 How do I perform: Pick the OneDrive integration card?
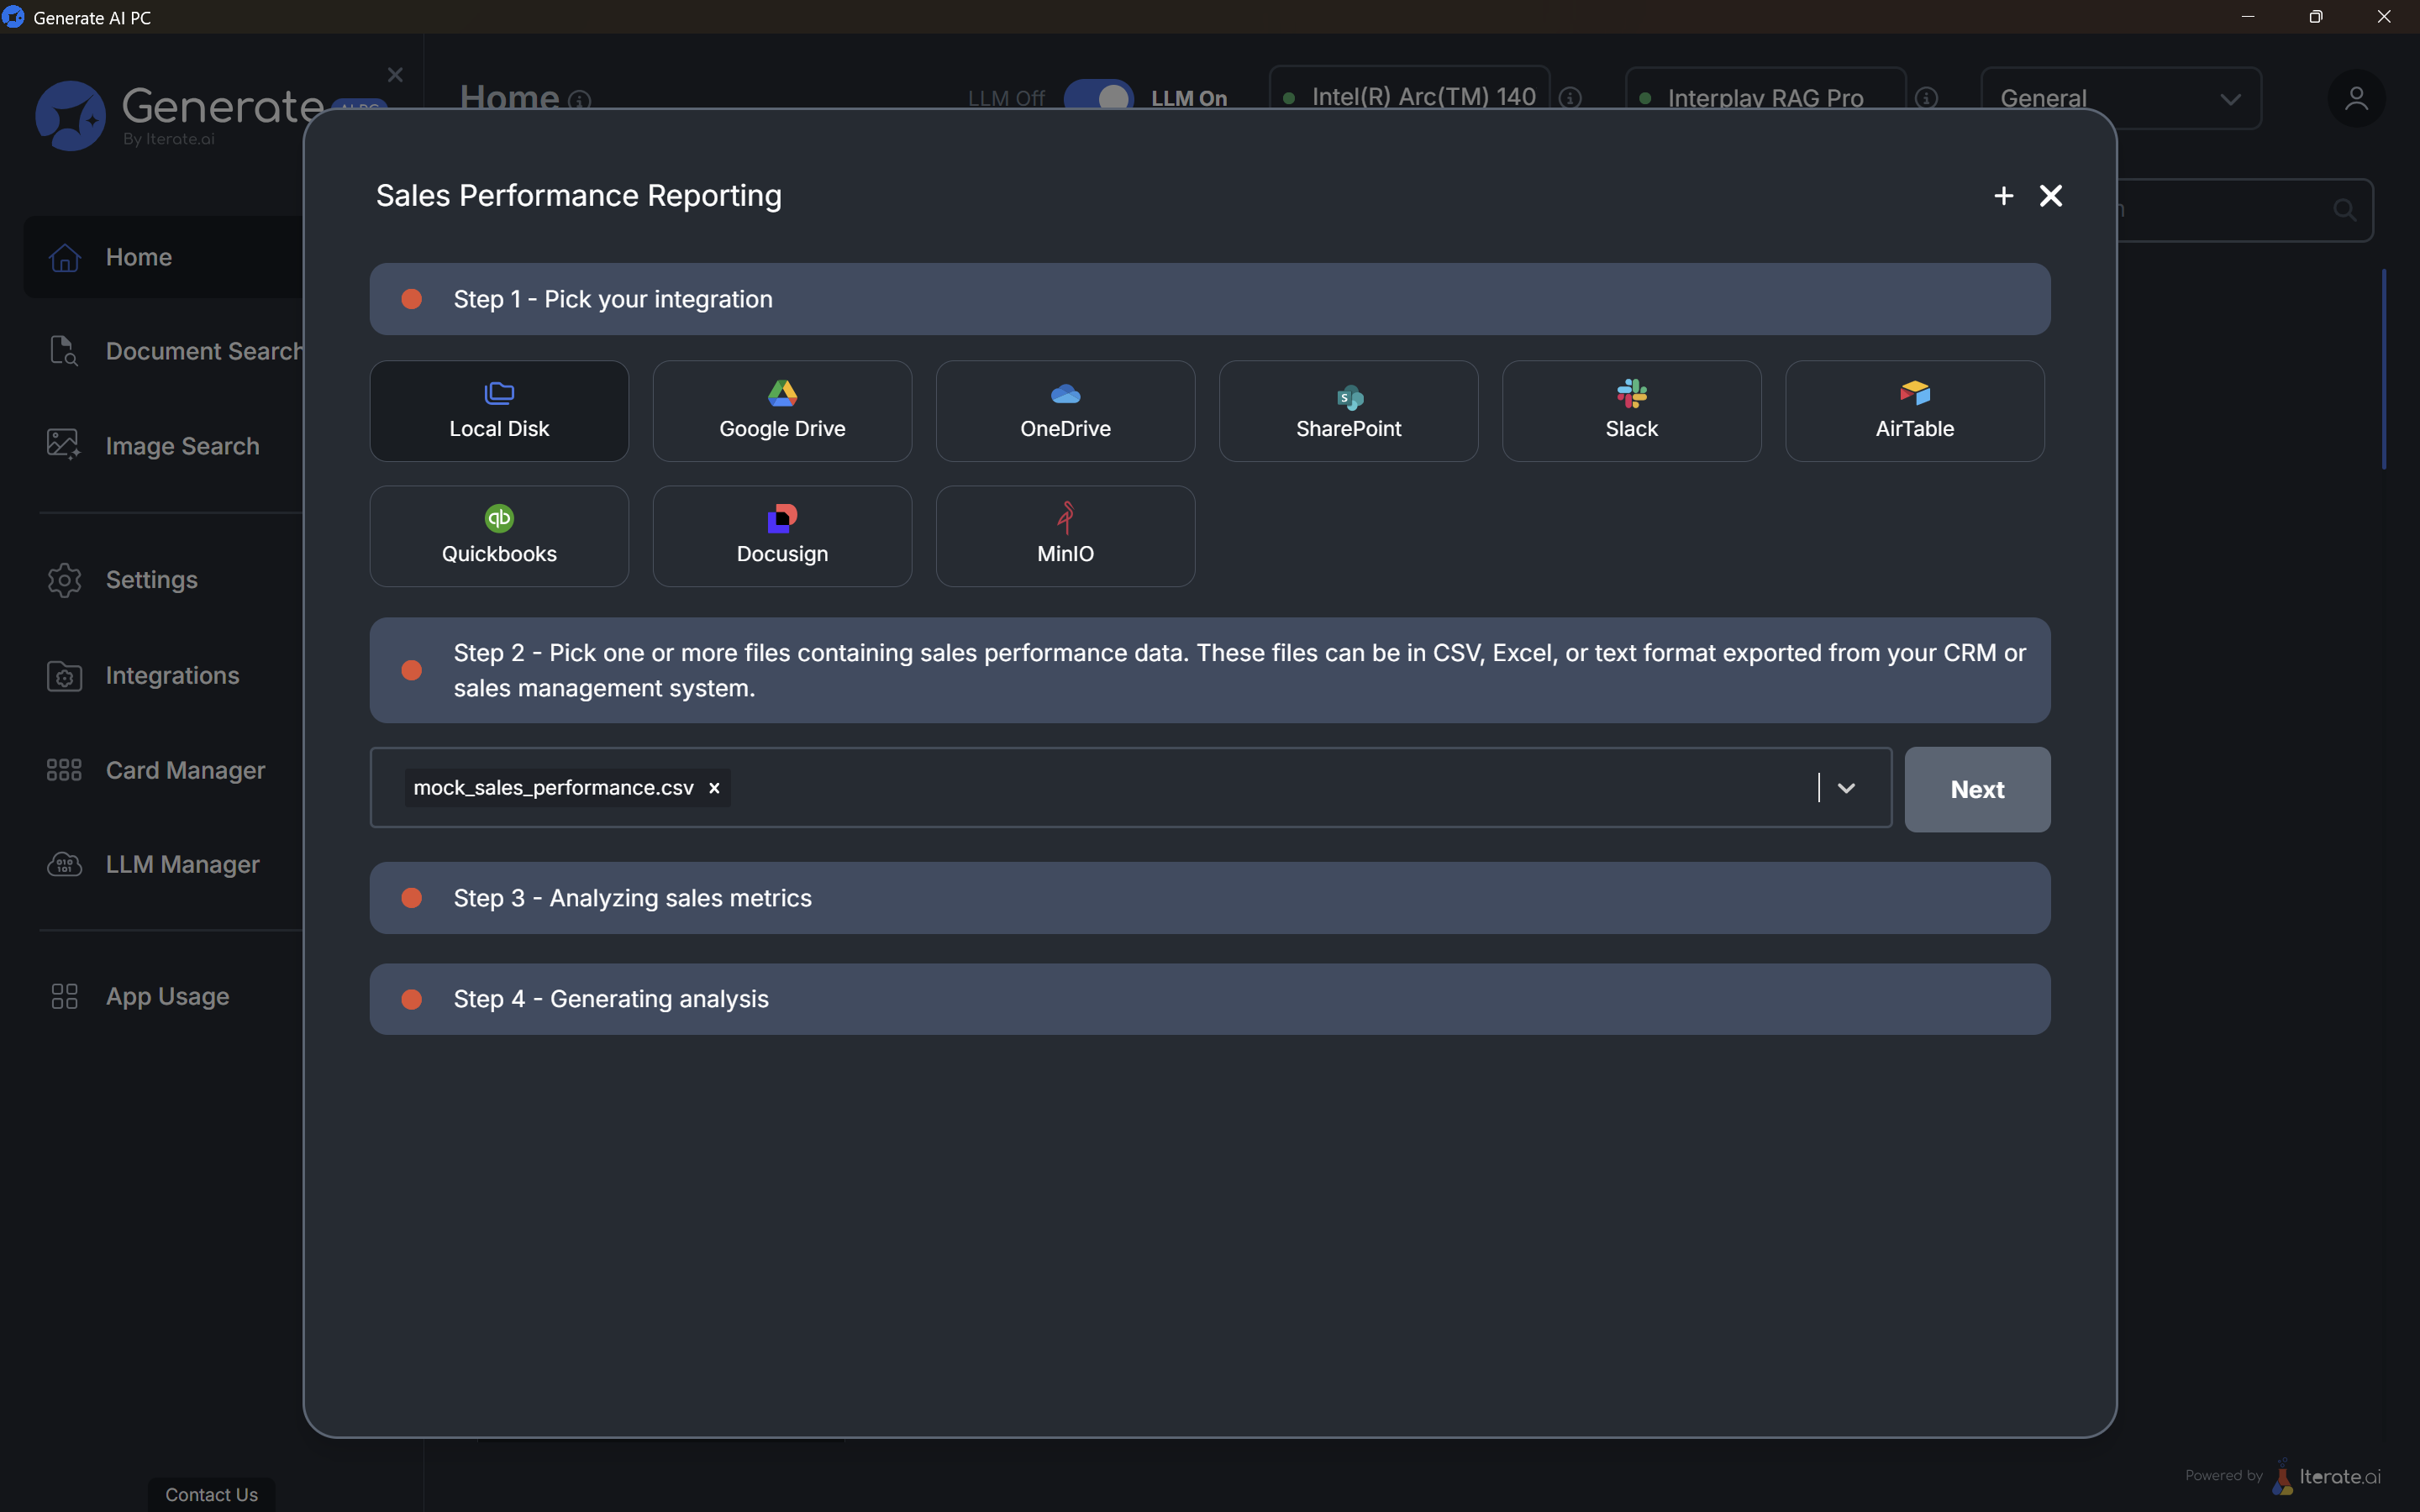pyautogui.click(x=1065, y=411)
